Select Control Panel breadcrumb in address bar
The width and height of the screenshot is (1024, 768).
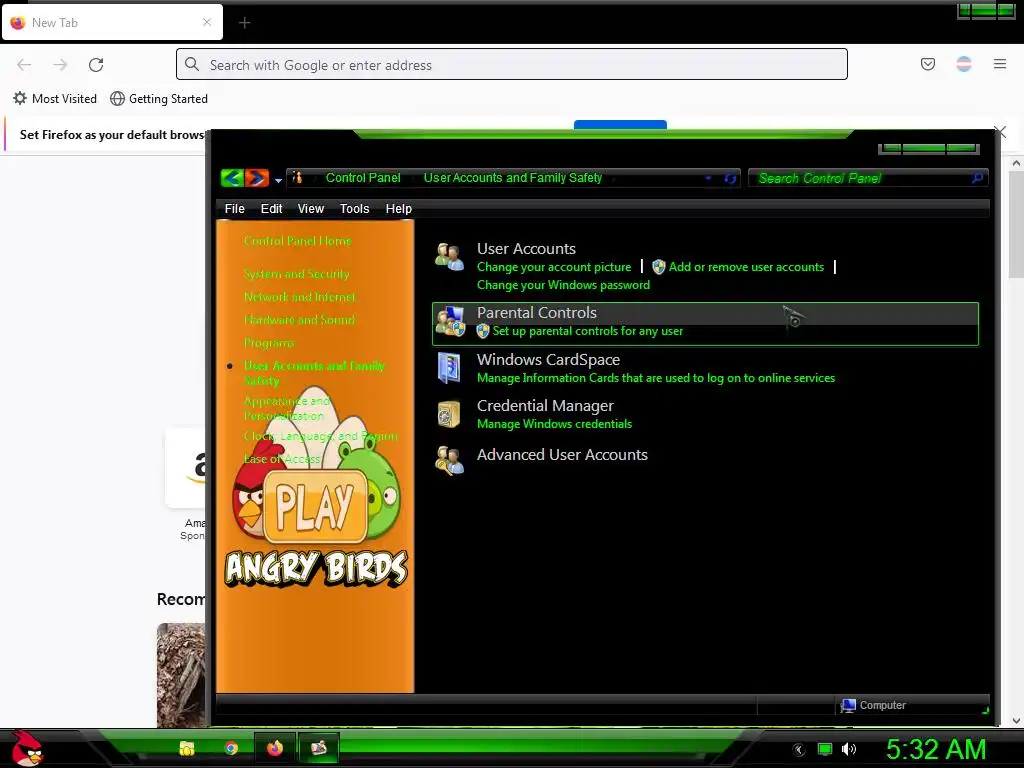pos(363,178)
